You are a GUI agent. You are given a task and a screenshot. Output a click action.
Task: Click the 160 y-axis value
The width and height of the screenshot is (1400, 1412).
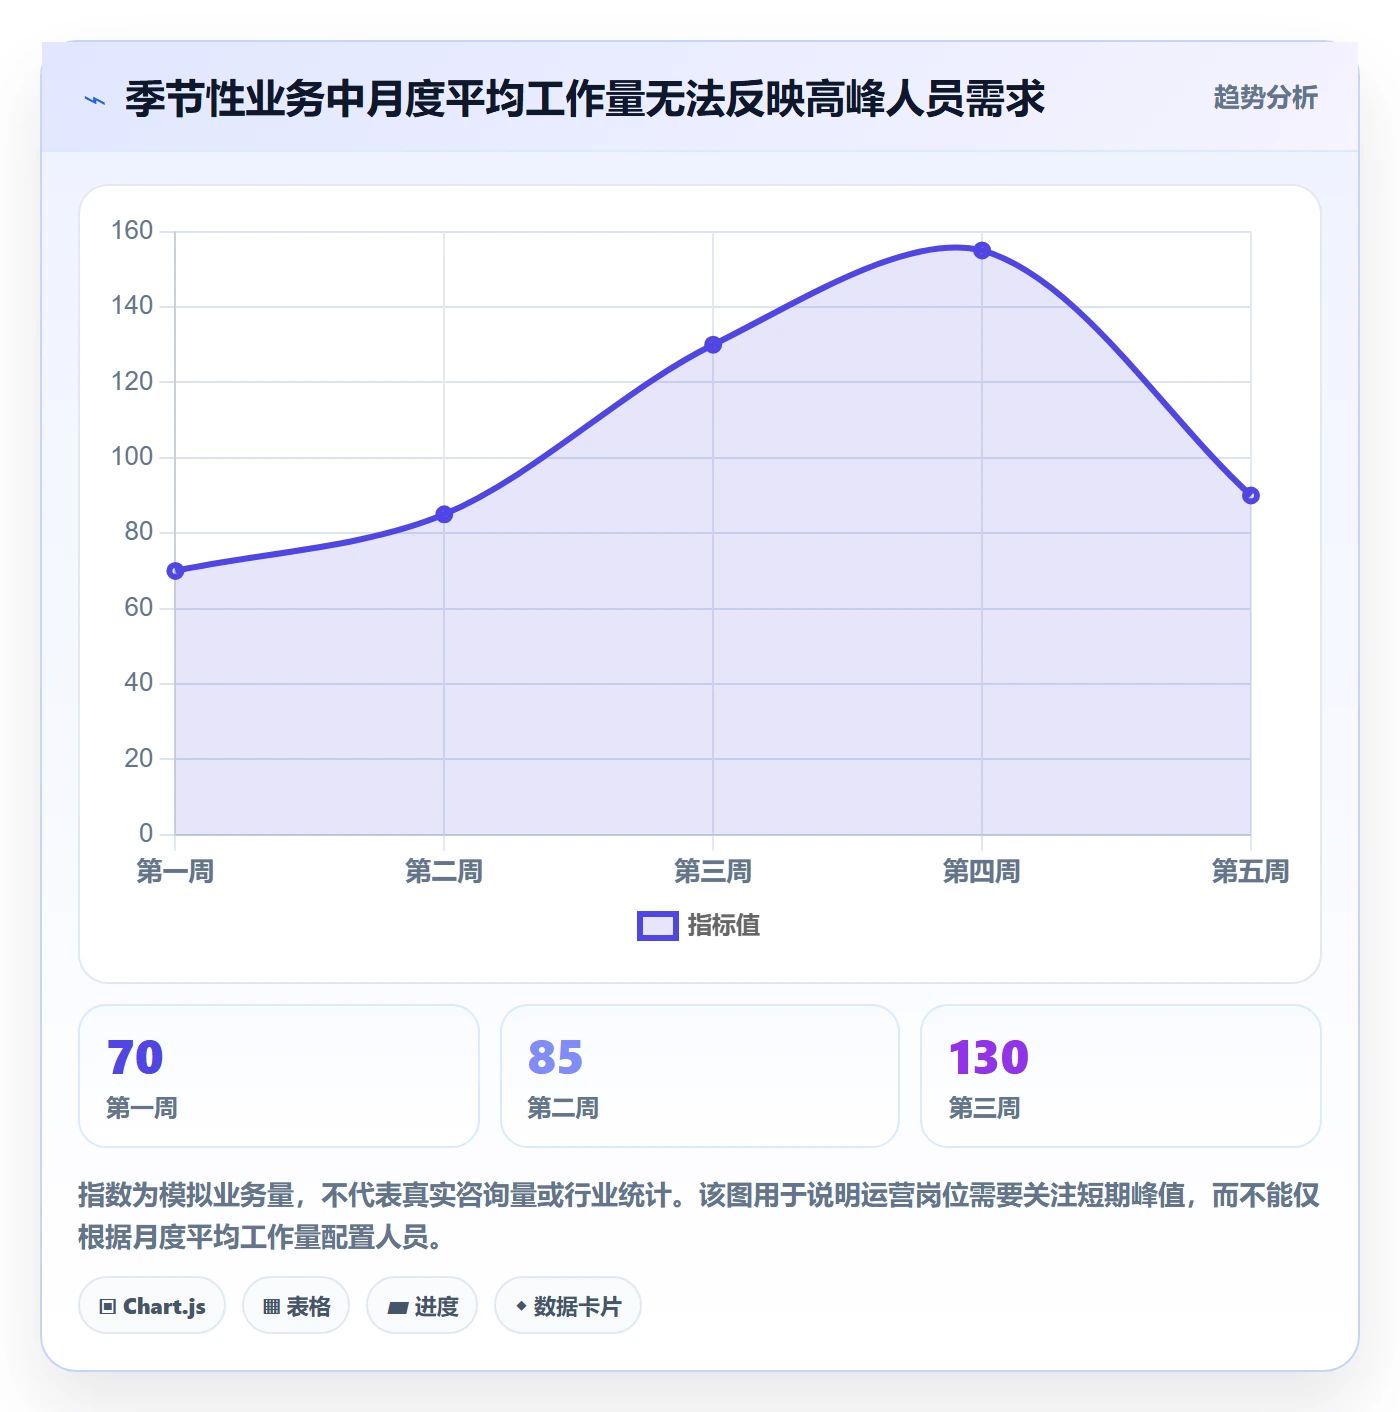pos(132,231)
